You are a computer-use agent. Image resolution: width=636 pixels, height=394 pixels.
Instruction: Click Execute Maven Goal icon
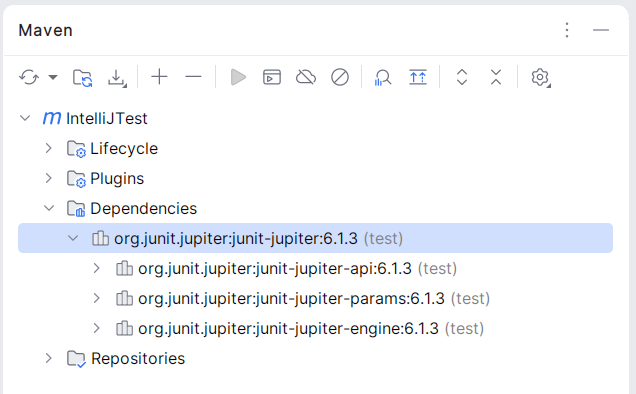[x=272, y=77]
